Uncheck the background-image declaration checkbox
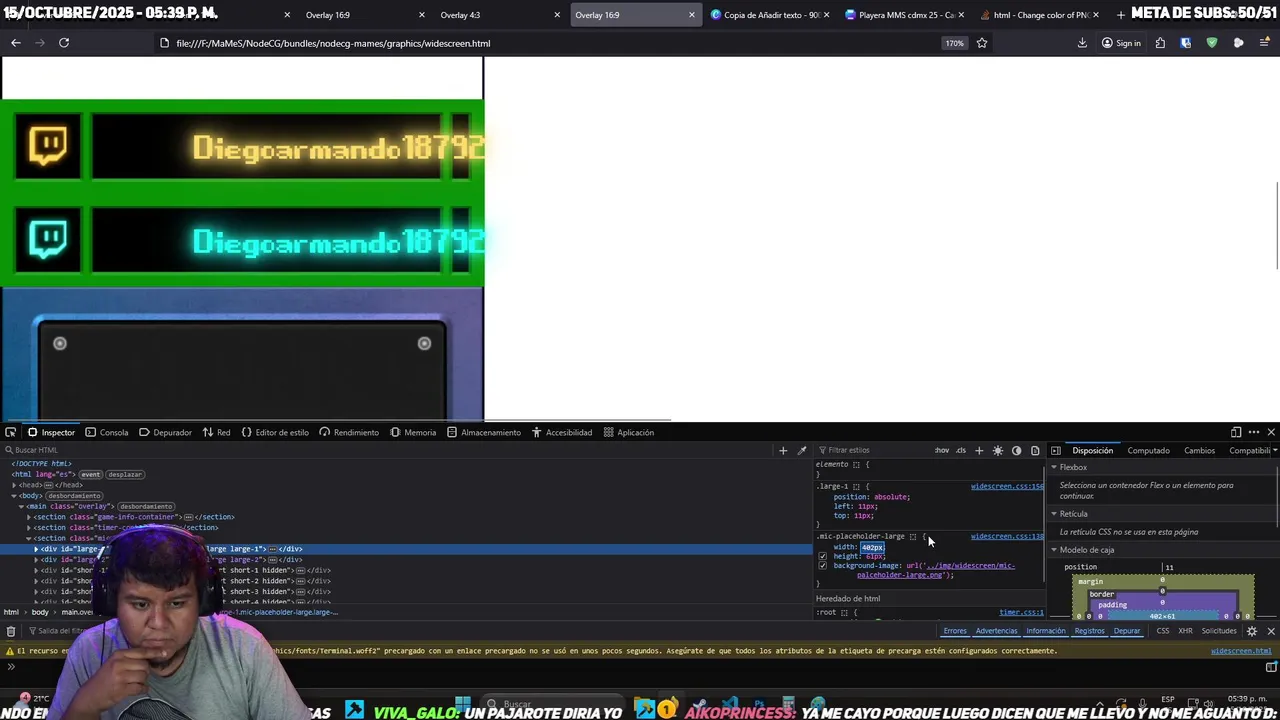The image size is (1280, 720). coord(823,566)
